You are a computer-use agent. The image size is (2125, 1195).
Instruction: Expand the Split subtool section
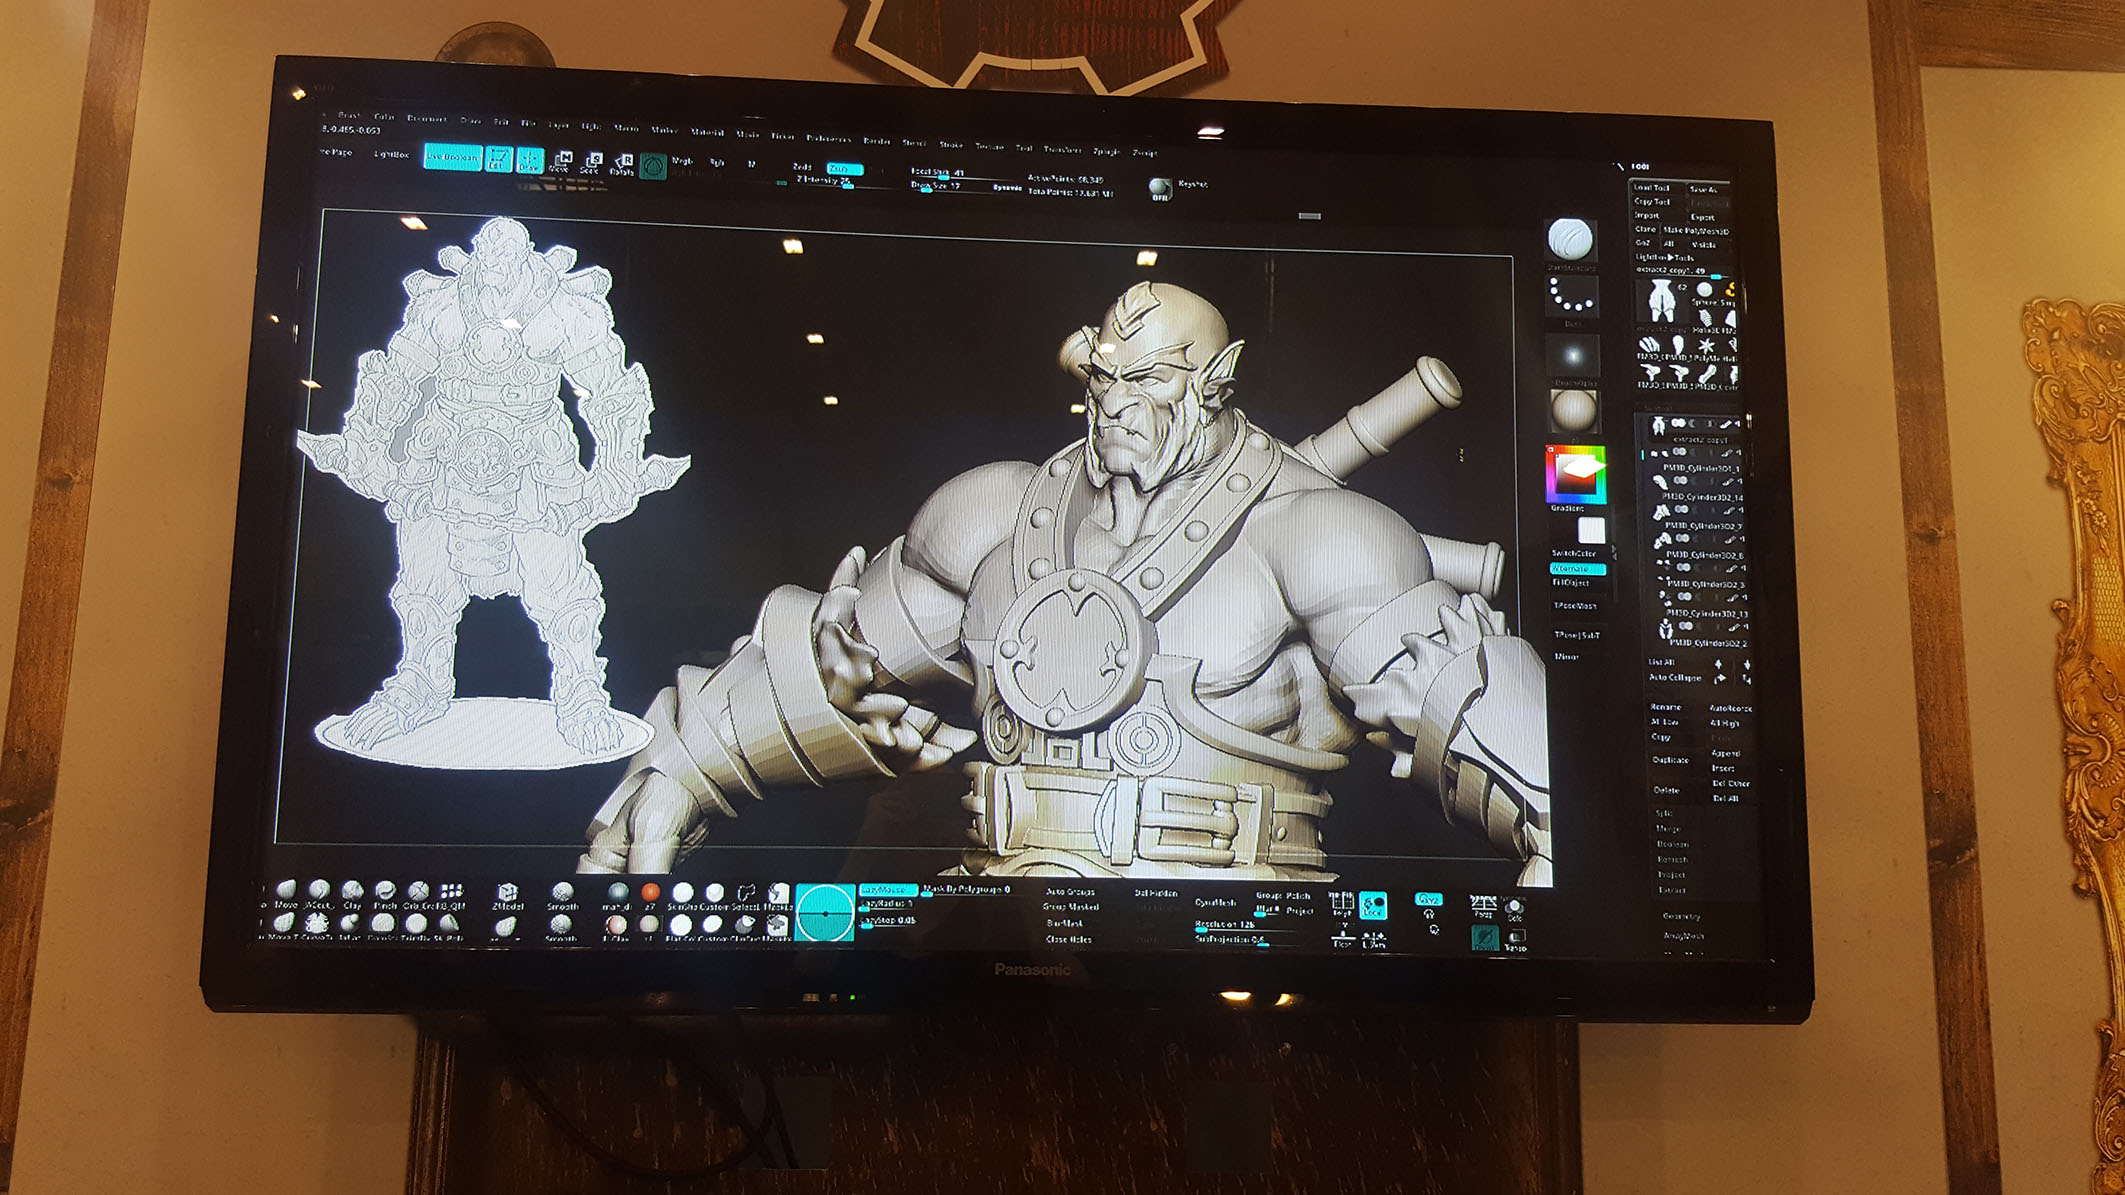click(1664, 813)
